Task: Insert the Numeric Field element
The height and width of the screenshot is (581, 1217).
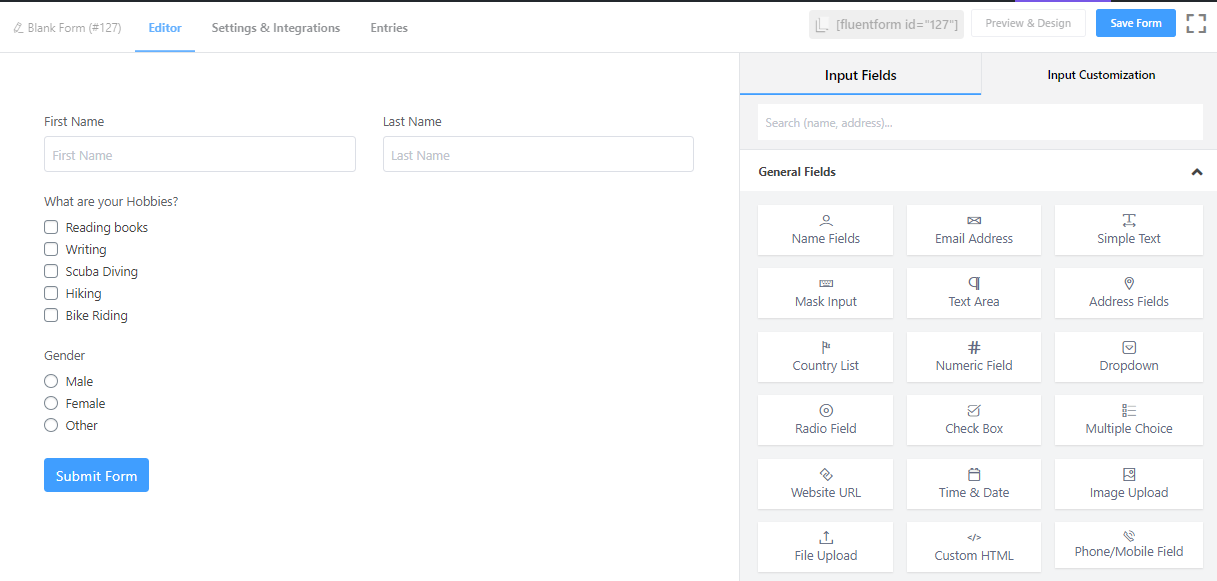Action: (973, 357)
